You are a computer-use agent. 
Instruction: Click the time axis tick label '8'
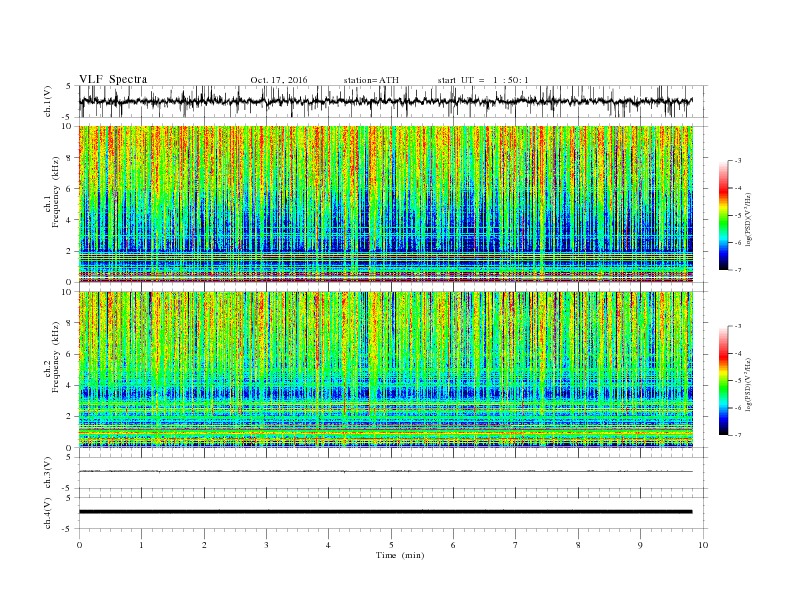(x=578, y=545)
